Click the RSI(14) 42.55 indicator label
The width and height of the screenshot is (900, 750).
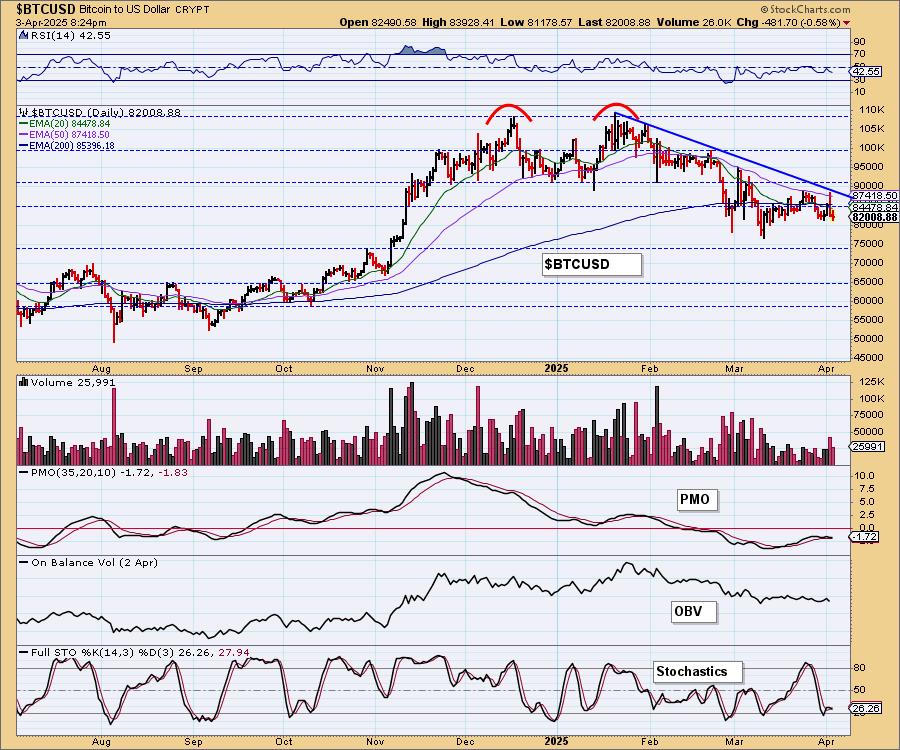coord(70,35)
